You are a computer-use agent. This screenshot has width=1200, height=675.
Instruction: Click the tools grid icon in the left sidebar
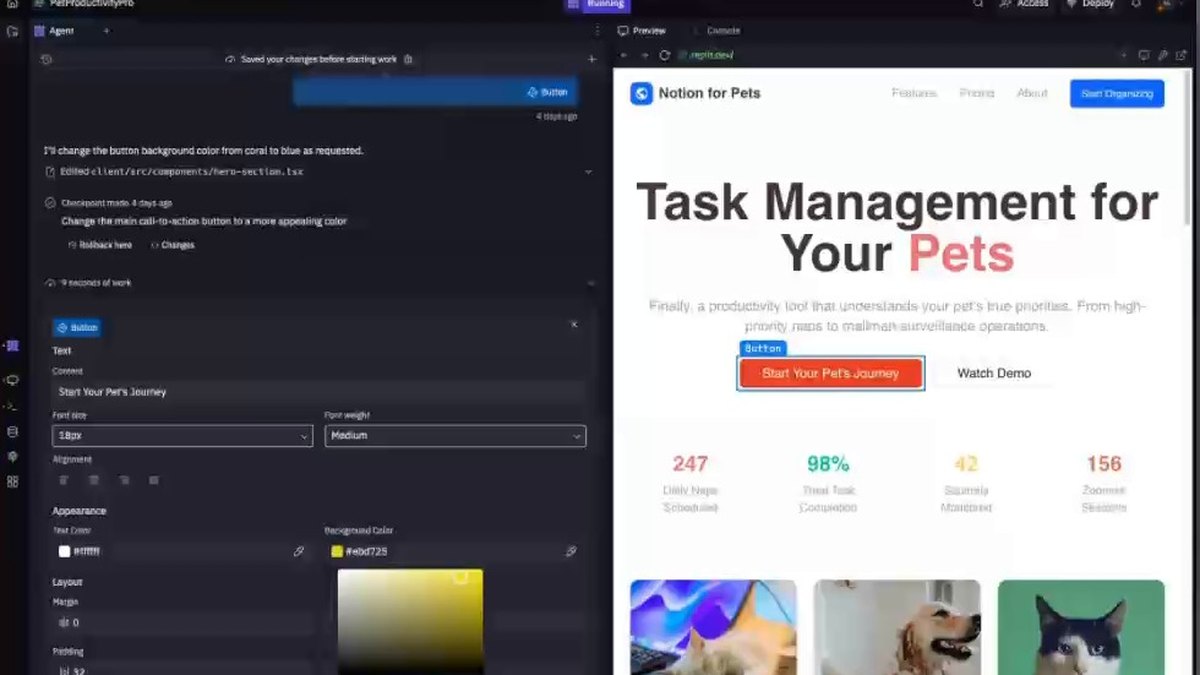(x=12, y=481)
